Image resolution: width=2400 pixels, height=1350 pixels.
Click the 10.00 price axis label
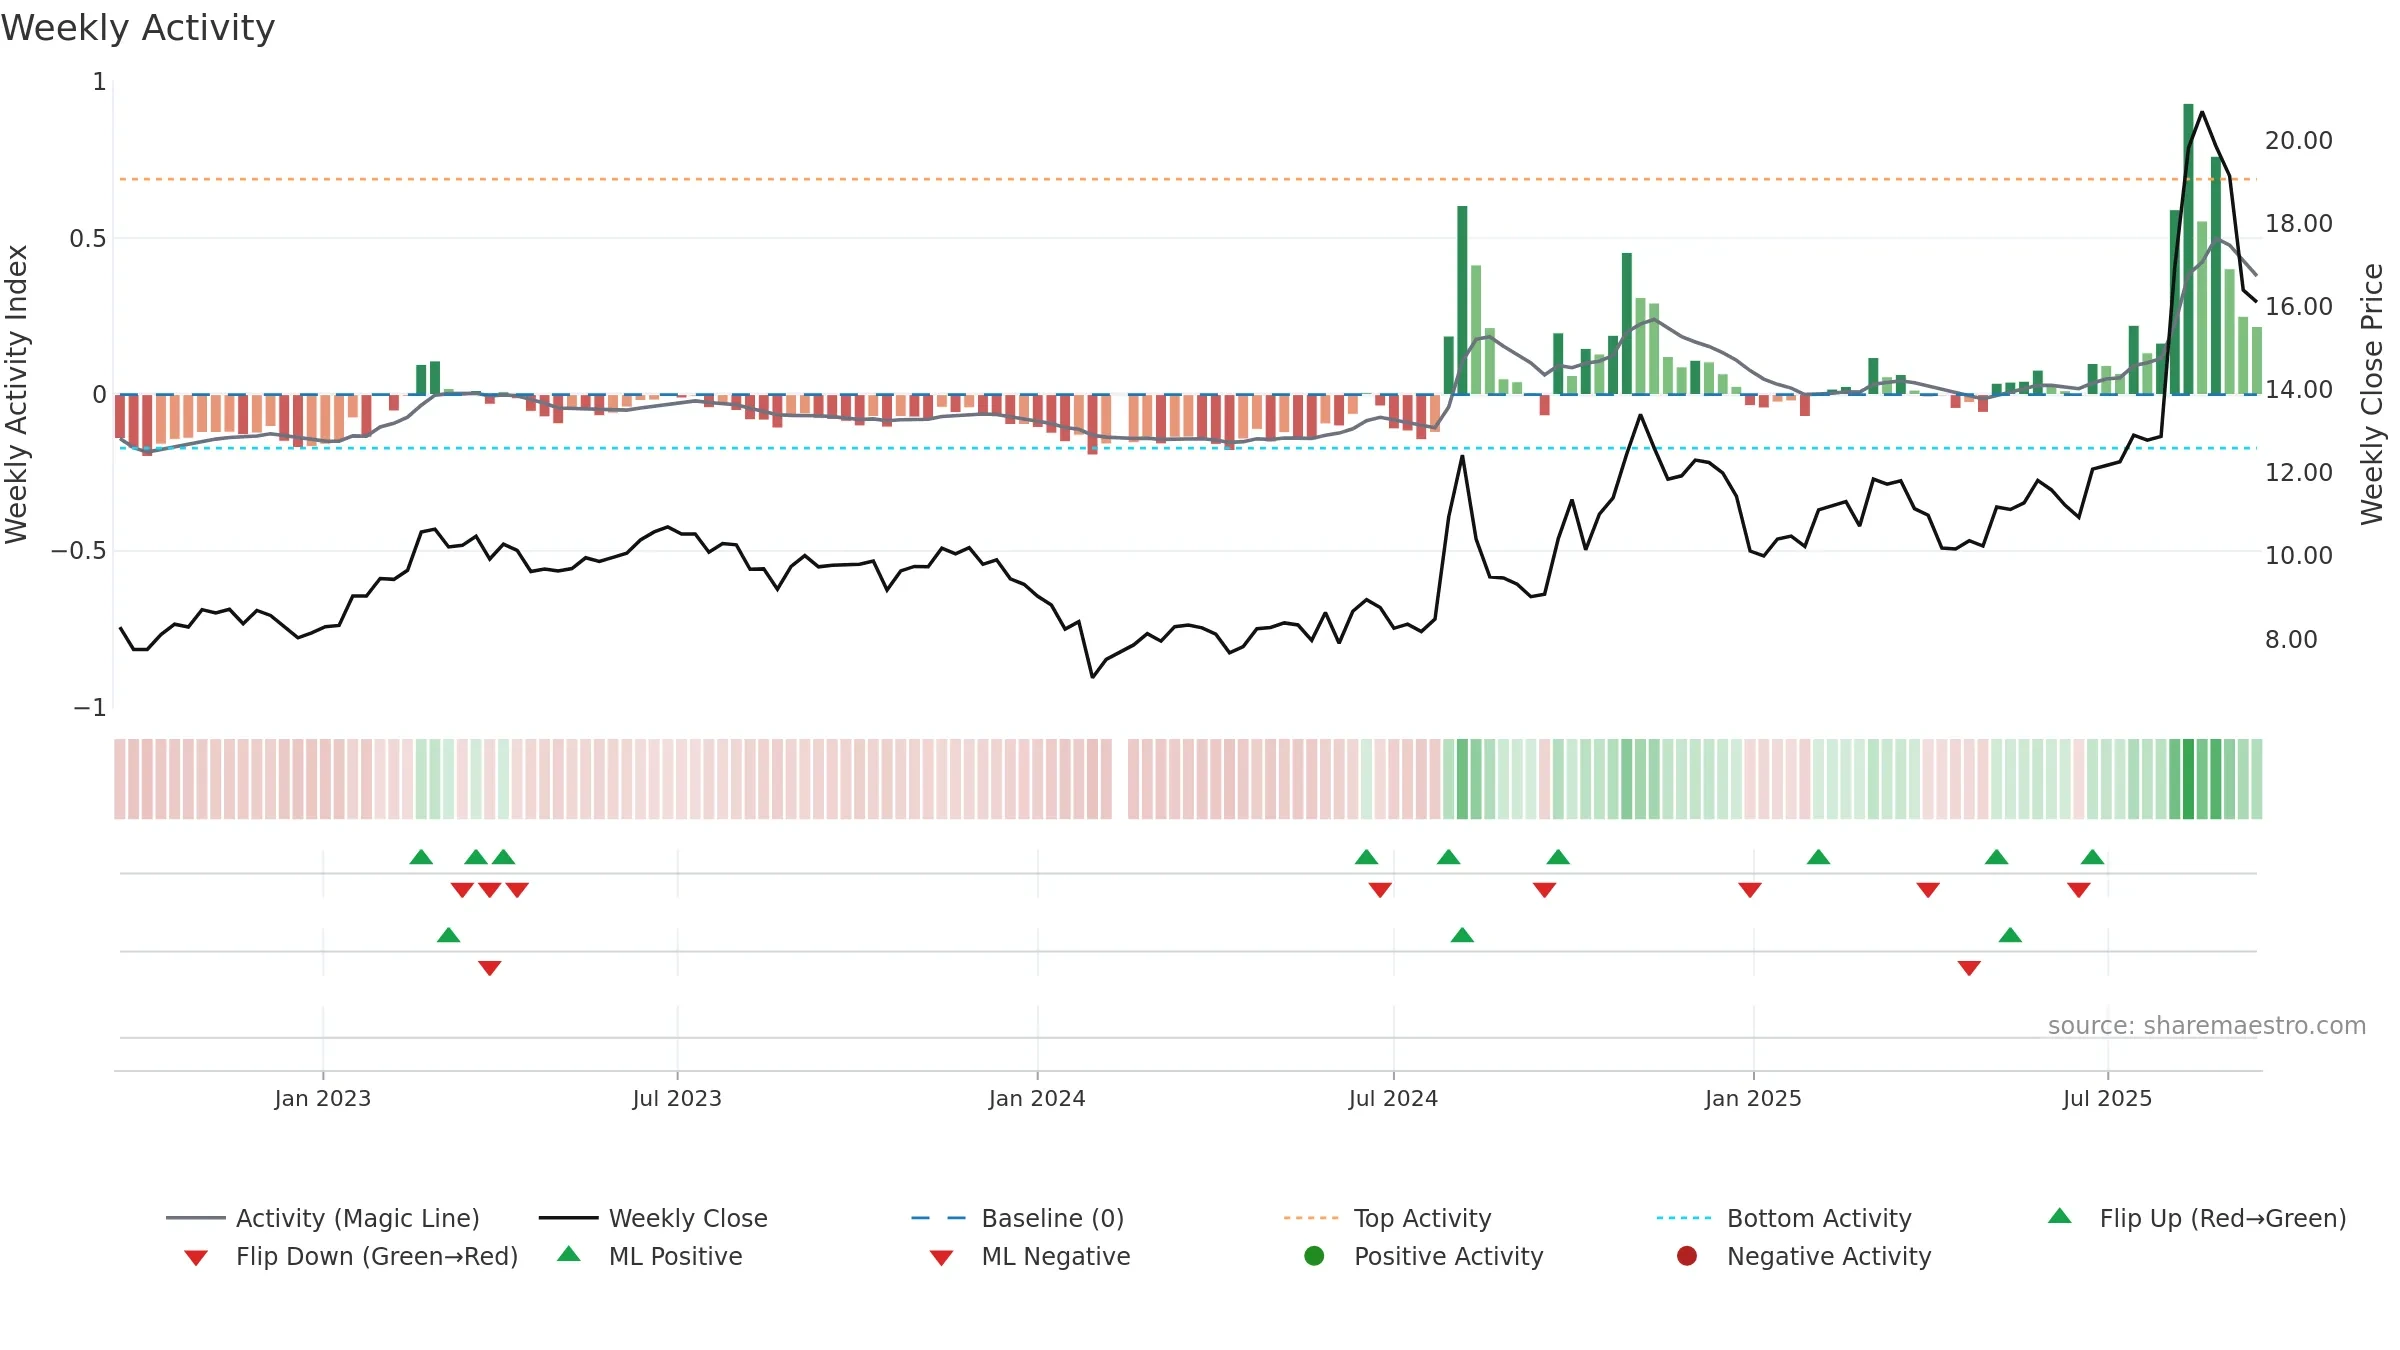[x=2299, y=556]
